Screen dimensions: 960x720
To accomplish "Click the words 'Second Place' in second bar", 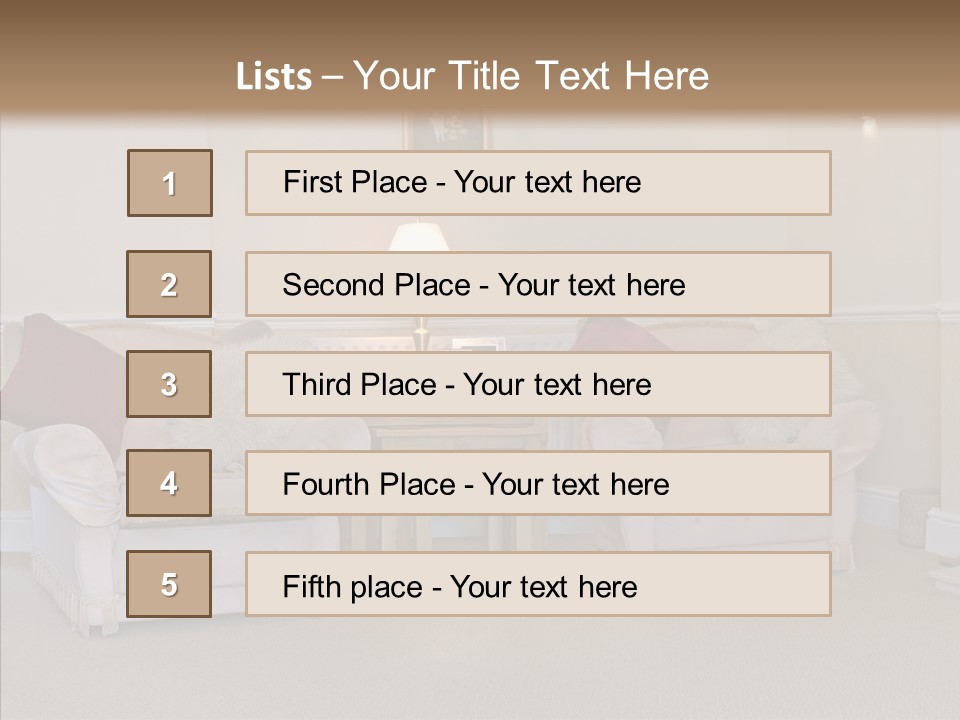I will coord(377,285).
